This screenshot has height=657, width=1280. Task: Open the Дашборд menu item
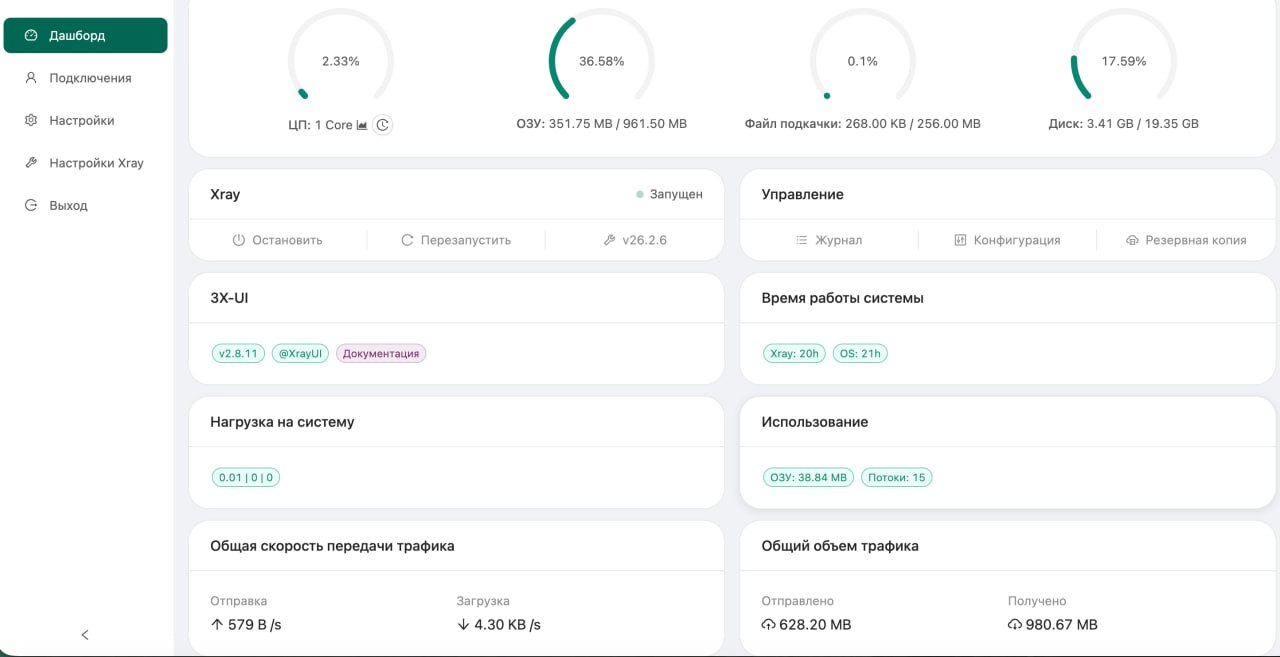(85, 35)
